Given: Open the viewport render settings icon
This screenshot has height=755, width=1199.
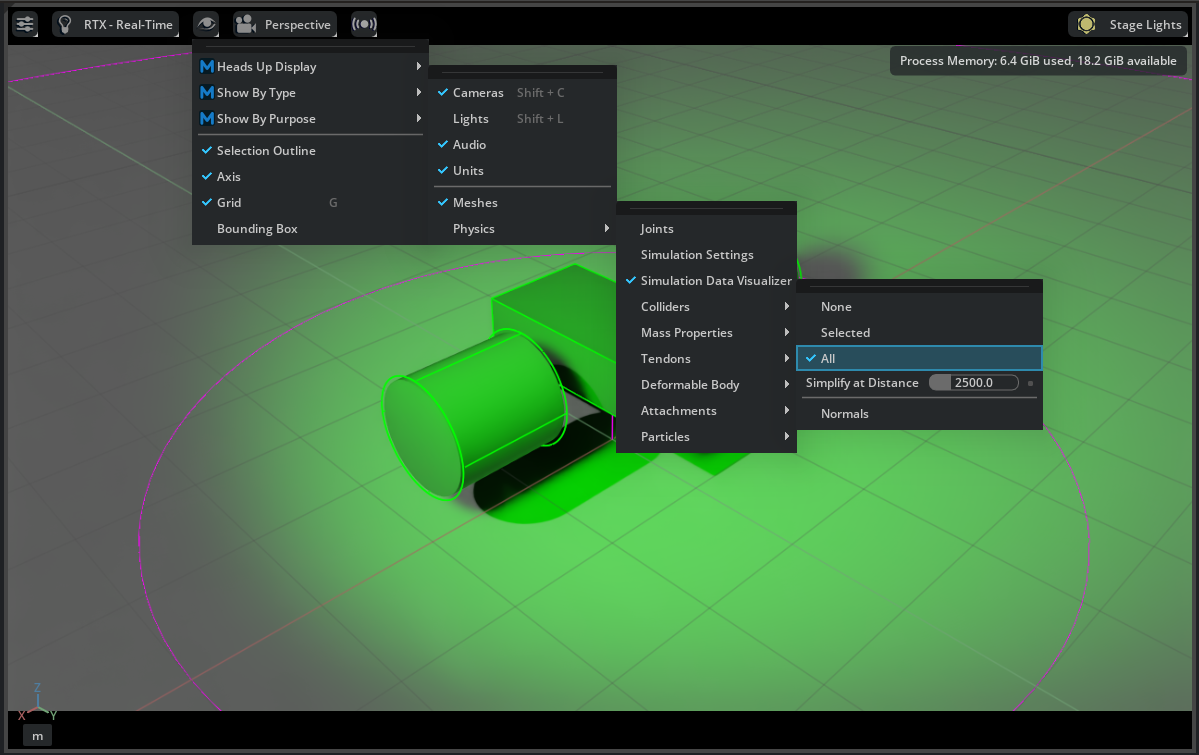Looking at the screenshot, I should 24,24.
